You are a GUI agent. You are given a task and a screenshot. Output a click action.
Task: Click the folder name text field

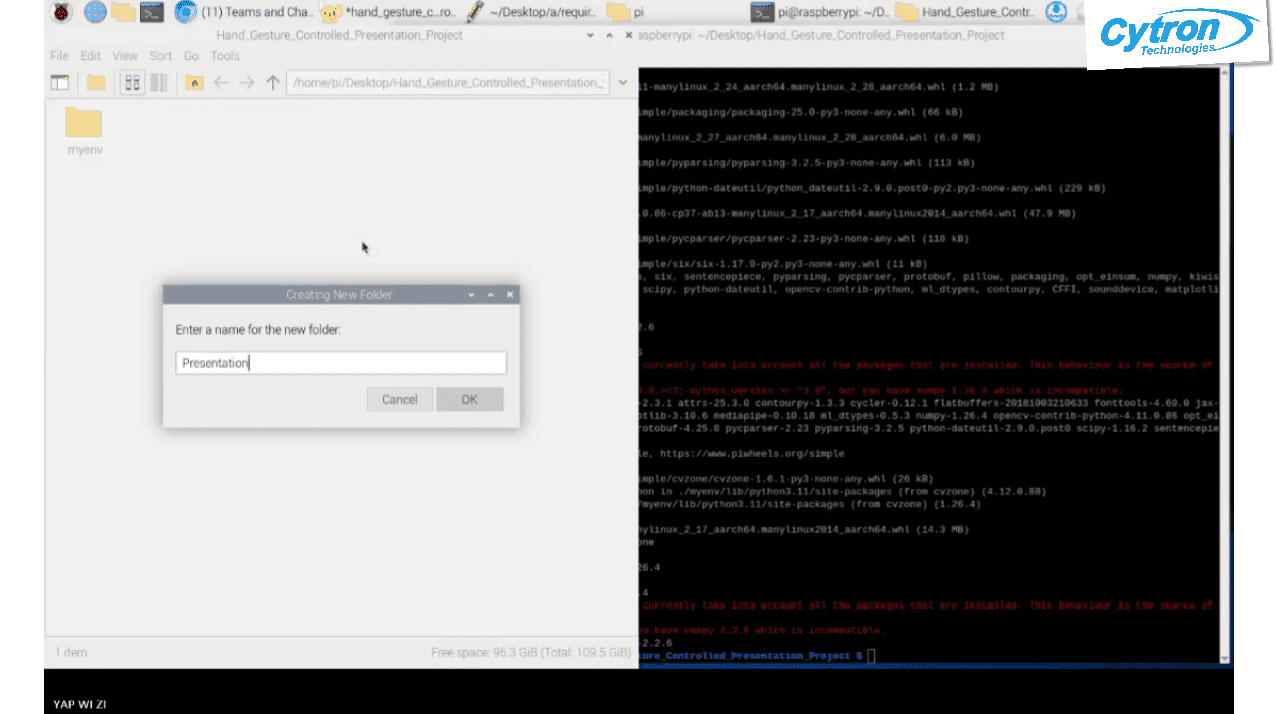(340, 363)
